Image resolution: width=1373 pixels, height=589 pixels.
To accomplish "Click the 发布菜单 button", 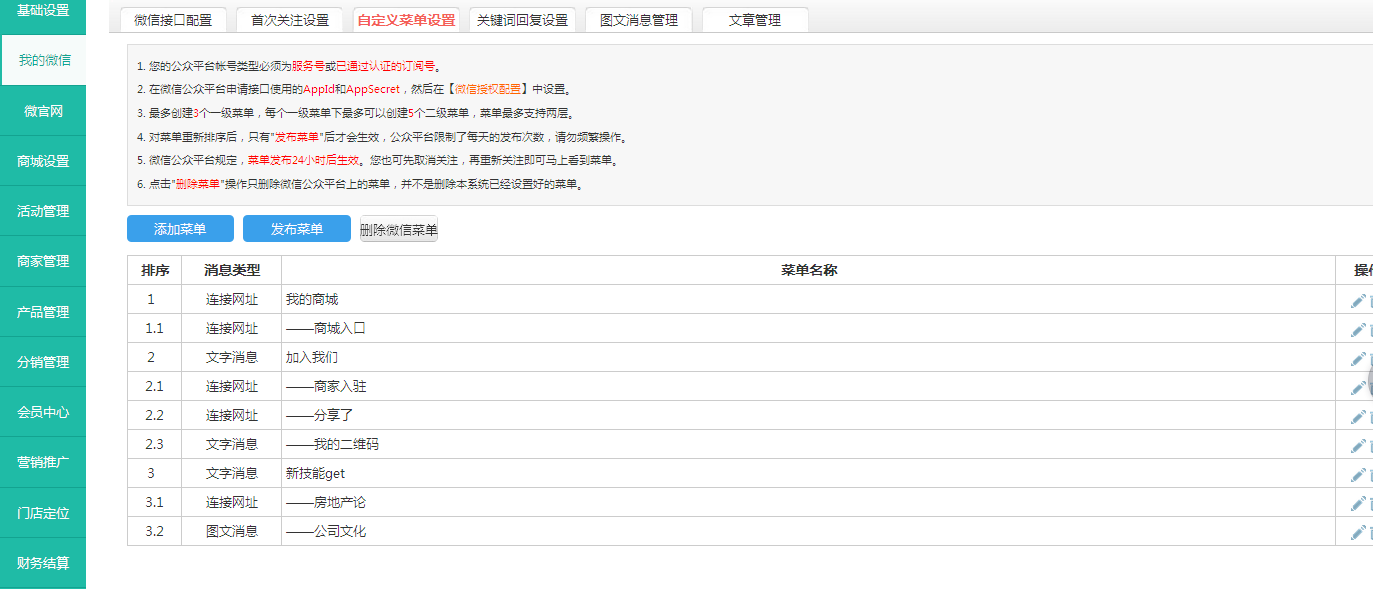I will 297,229.
